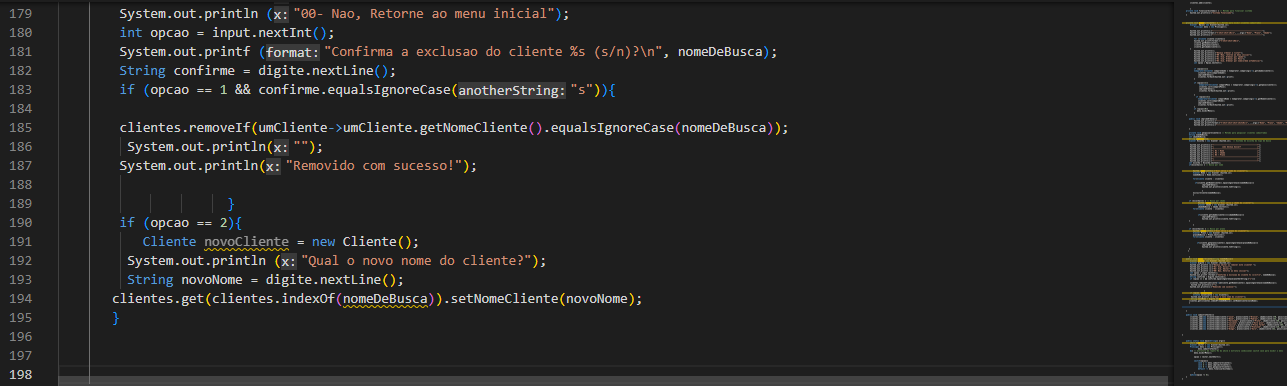The image size is (1287, 386).
Task: Click the novoNome variable declaration
Action: click(207, 280)
